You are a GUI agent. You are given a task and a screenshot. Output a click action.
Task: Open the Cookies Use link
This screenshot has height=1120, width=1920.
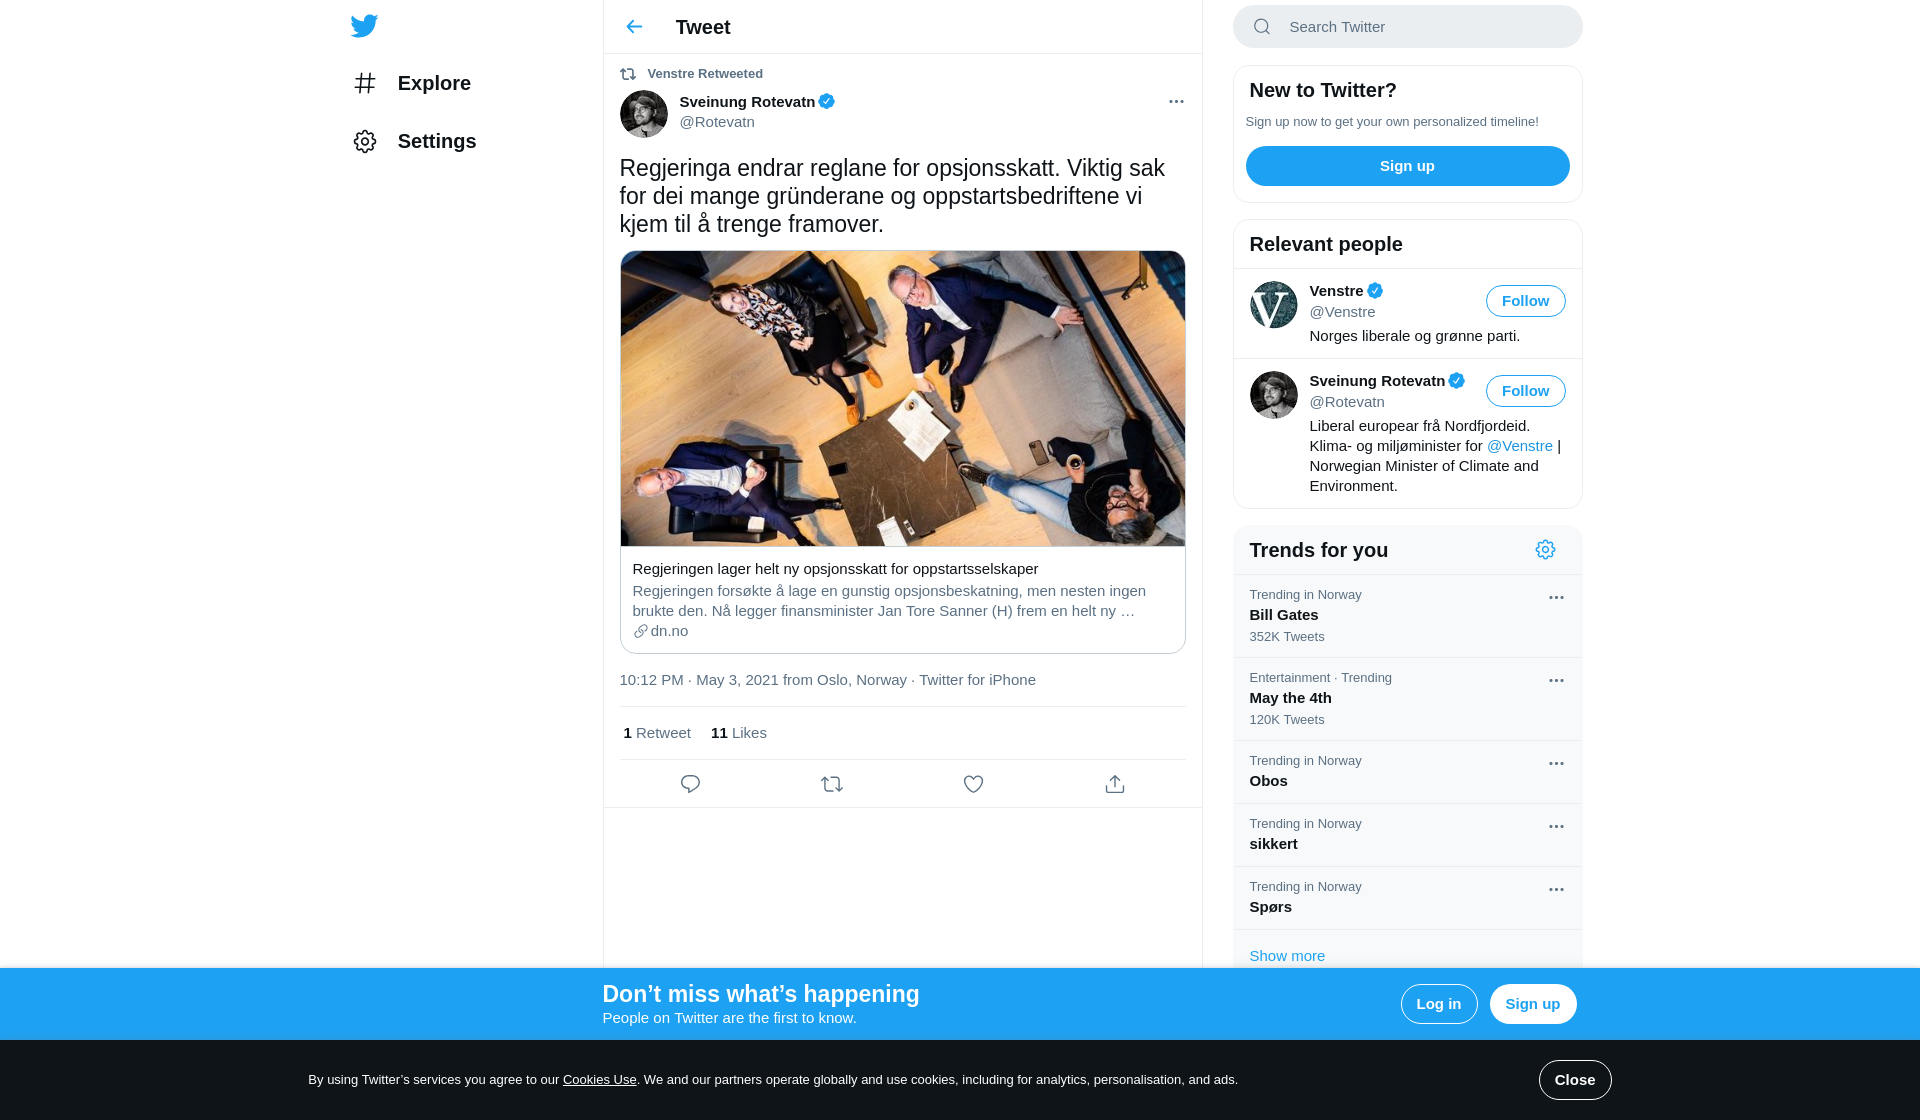click(x=600, y=1080)
